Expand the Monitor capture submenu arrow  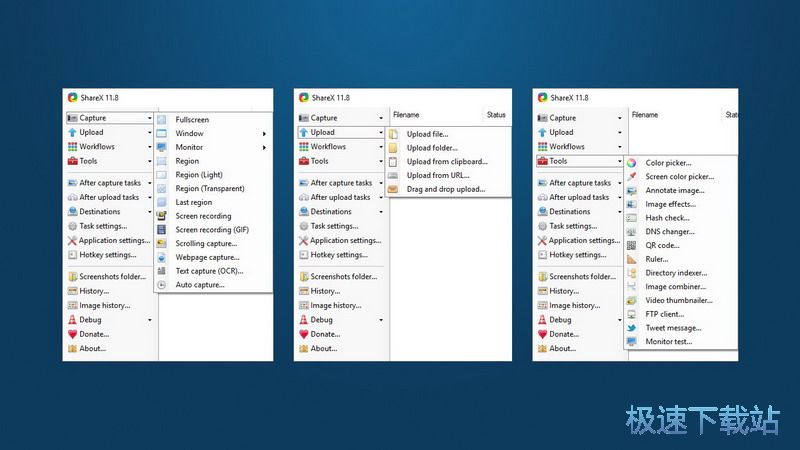[x=265, y=147]
